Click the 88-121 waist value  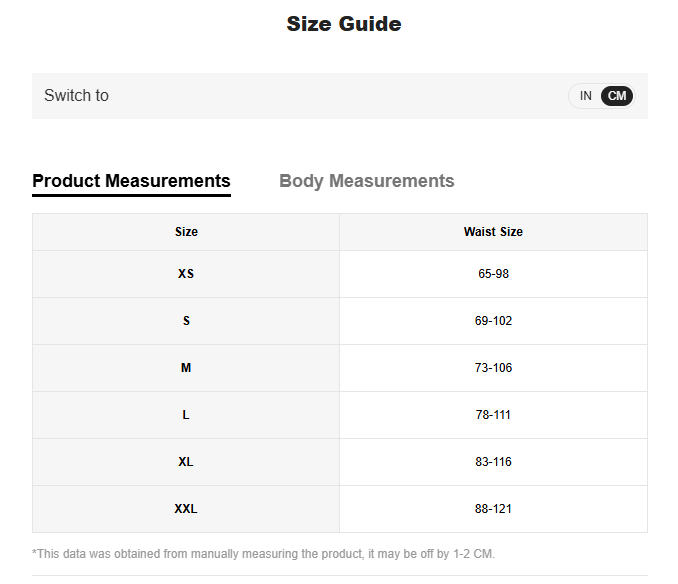(493, 509)
